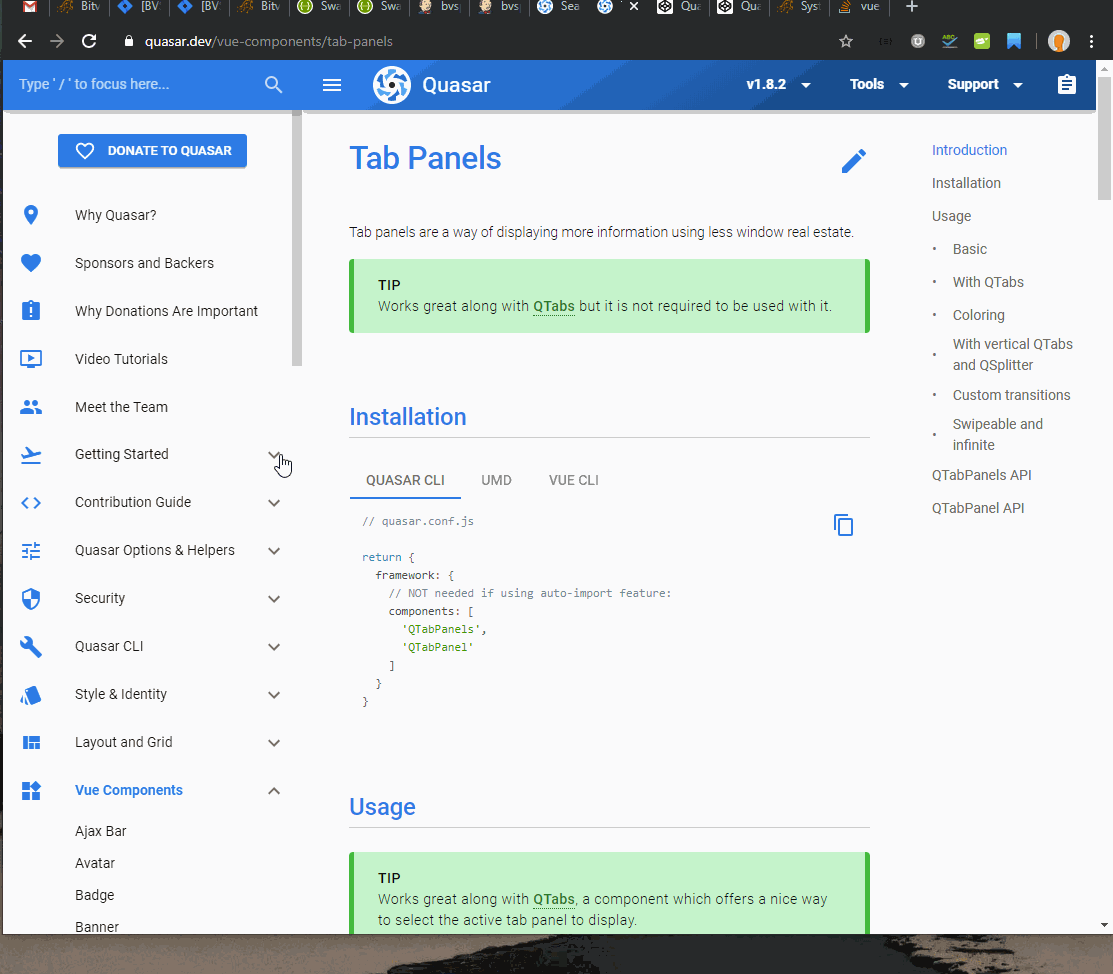This screenshot has height=974, width=1113.
Task: Go back in browser history
Action: 25,41
